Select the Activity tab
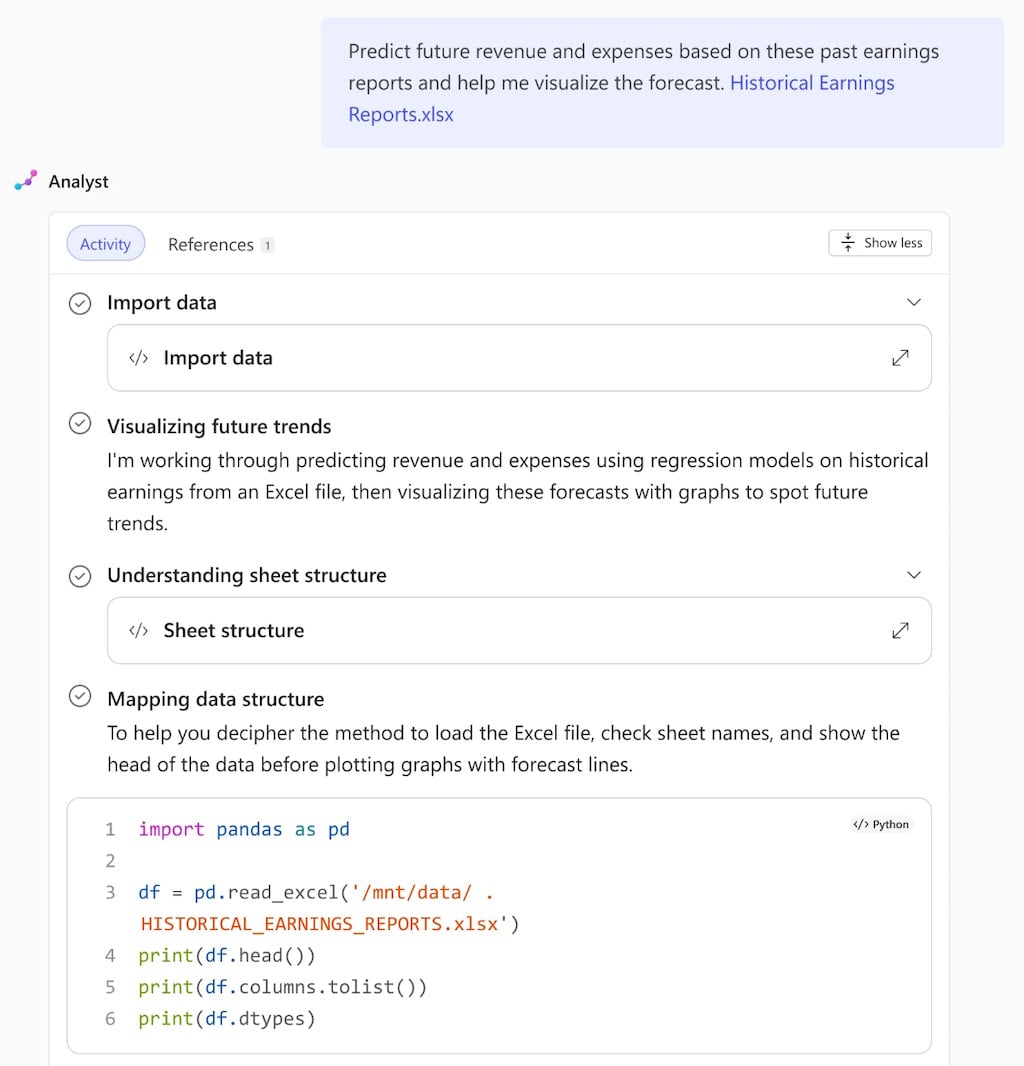This screenshot has width=1024, height=1066. tap(105, 243)
